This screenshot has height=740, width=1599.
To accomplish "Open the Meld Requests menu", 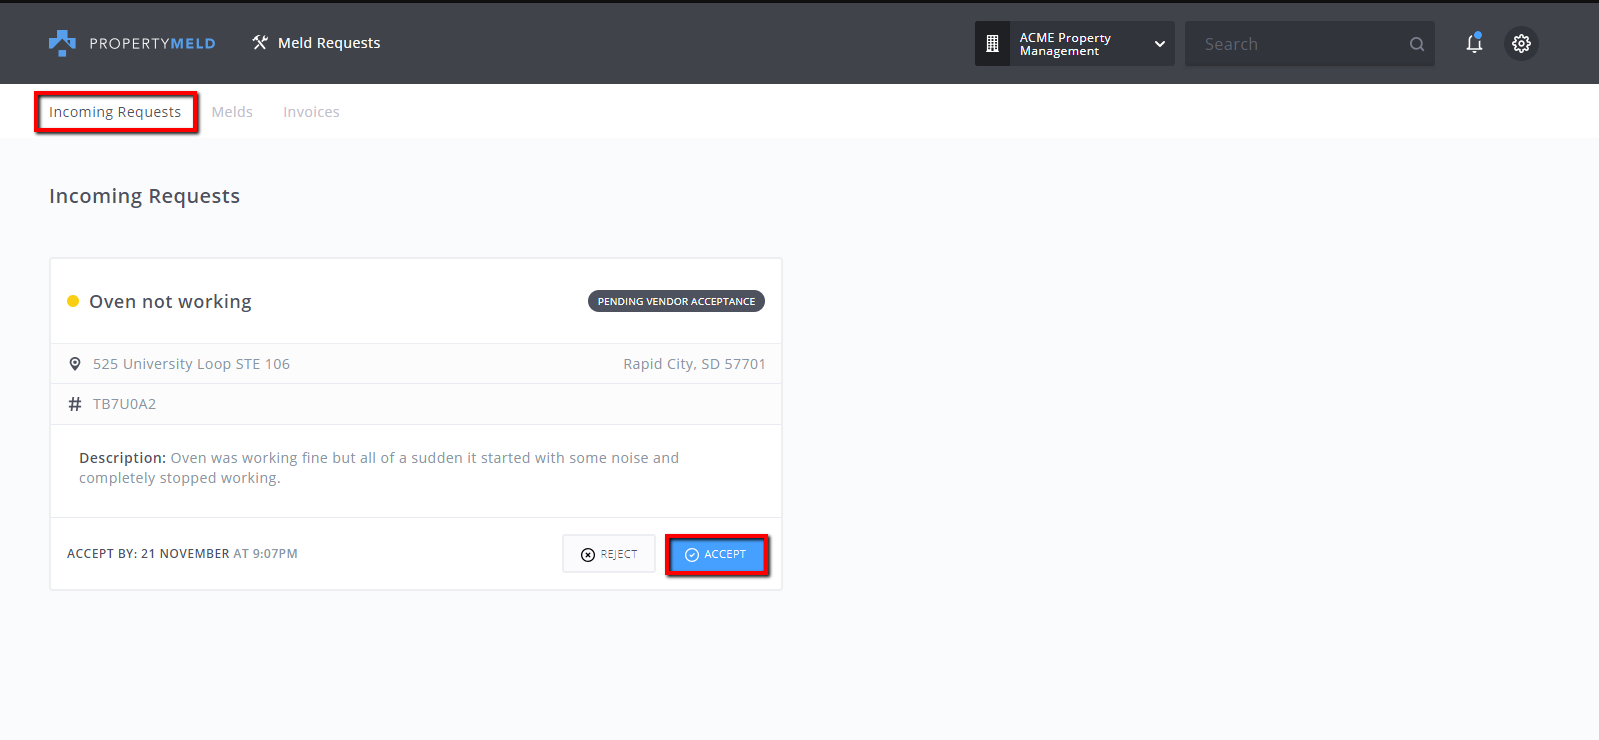I will coord(328,43).
